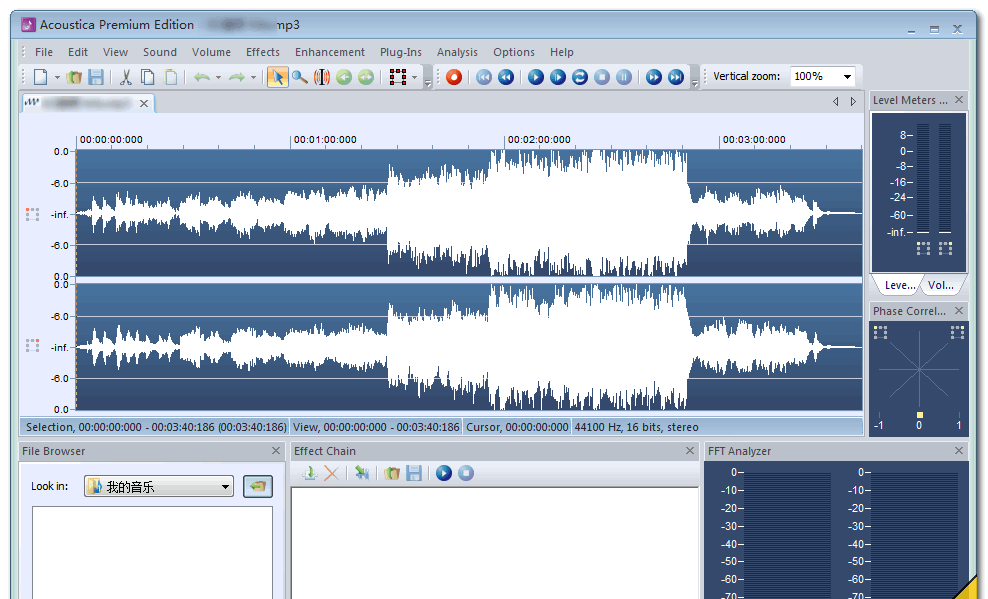Screen dimensions: 988x599
Task: Select the magnifier zoom tool
Action: pos(300,77)
